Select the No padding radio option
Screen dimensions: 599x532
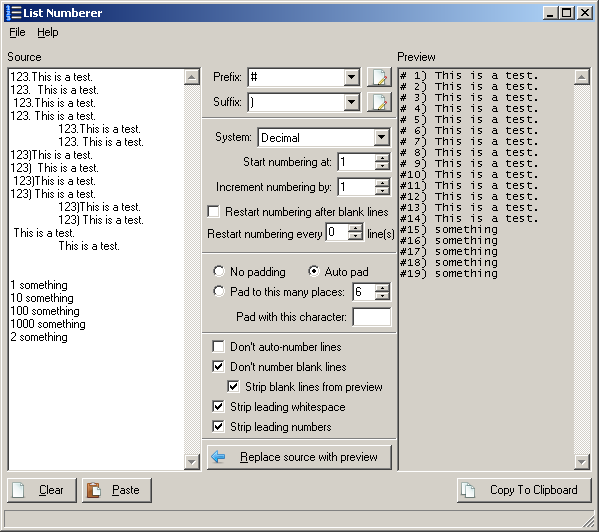[219, 272]
